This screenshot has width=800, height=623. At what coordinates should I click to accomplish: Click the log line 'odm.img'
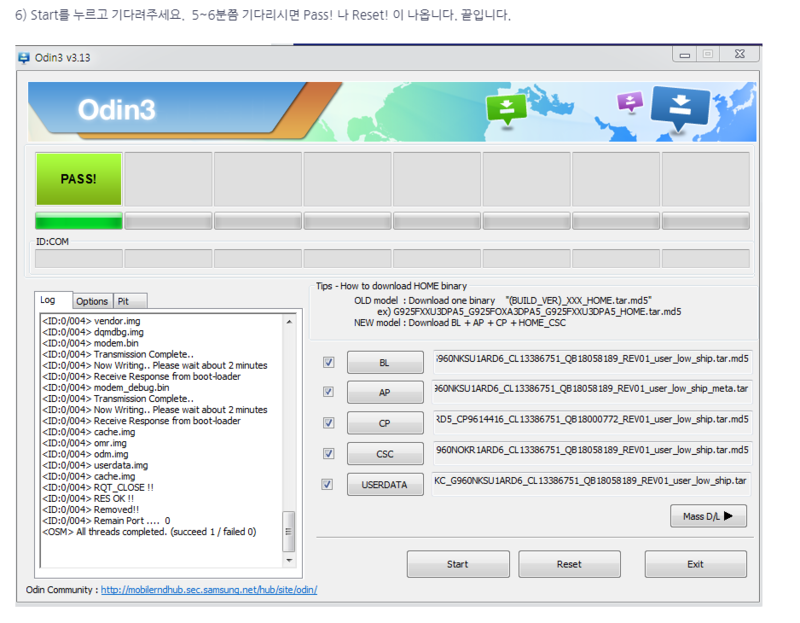(x=85, y=454)
